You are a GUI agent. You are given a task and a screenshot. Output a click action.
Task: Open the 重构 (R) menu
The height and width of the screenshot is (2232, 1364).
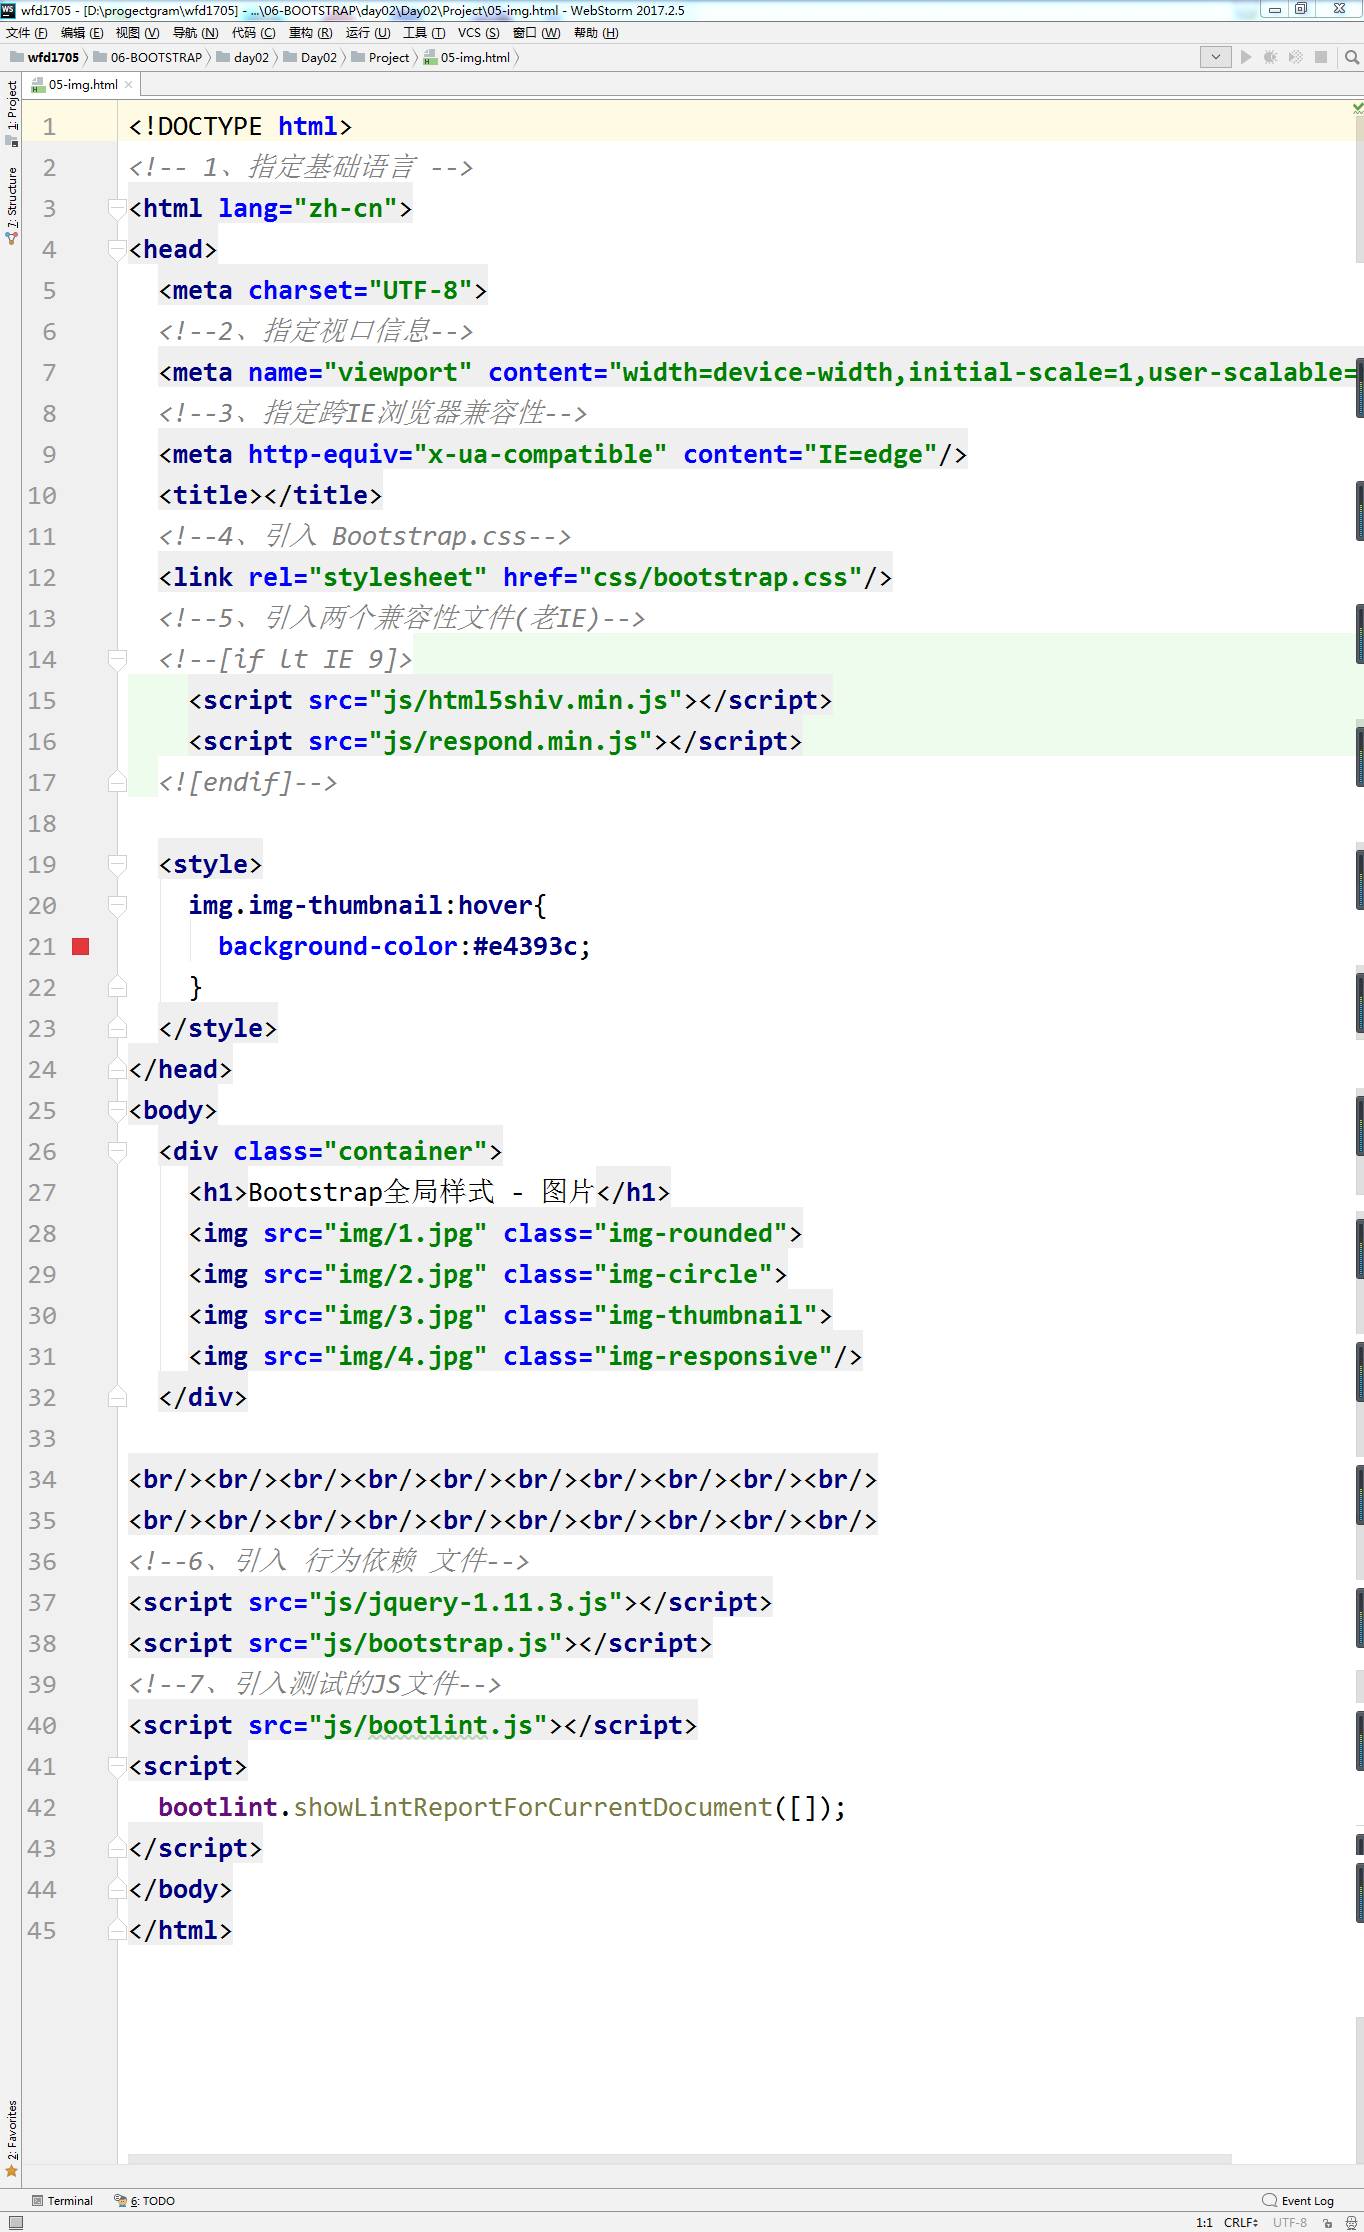pyautogui.click(x=311, y=33)
